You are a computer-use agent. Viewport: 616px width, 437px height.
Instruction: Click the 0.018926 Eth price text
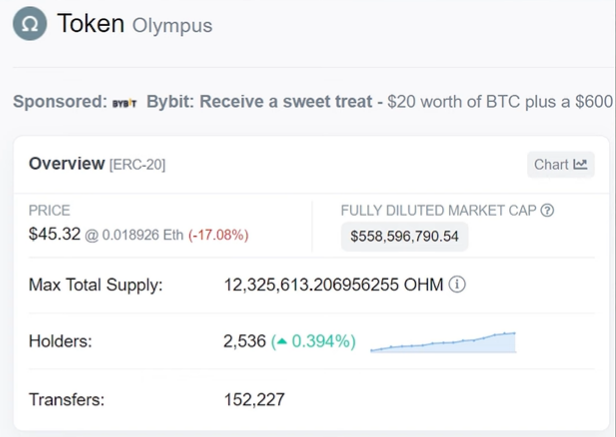click(143, 235)
